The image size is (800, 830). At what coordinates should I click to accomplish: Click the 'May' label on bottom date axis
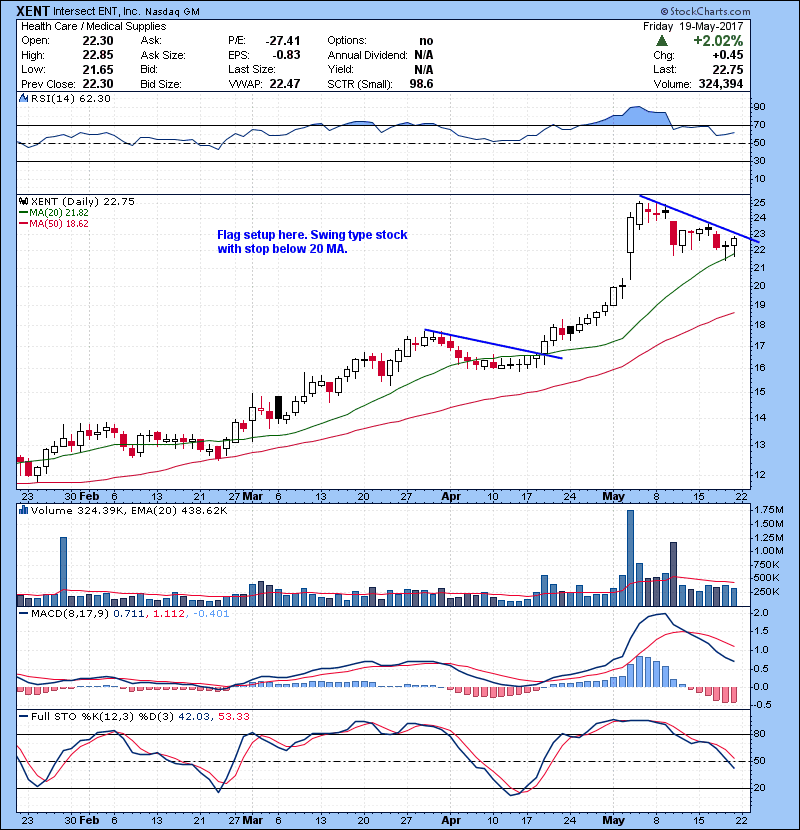(614, 820)
